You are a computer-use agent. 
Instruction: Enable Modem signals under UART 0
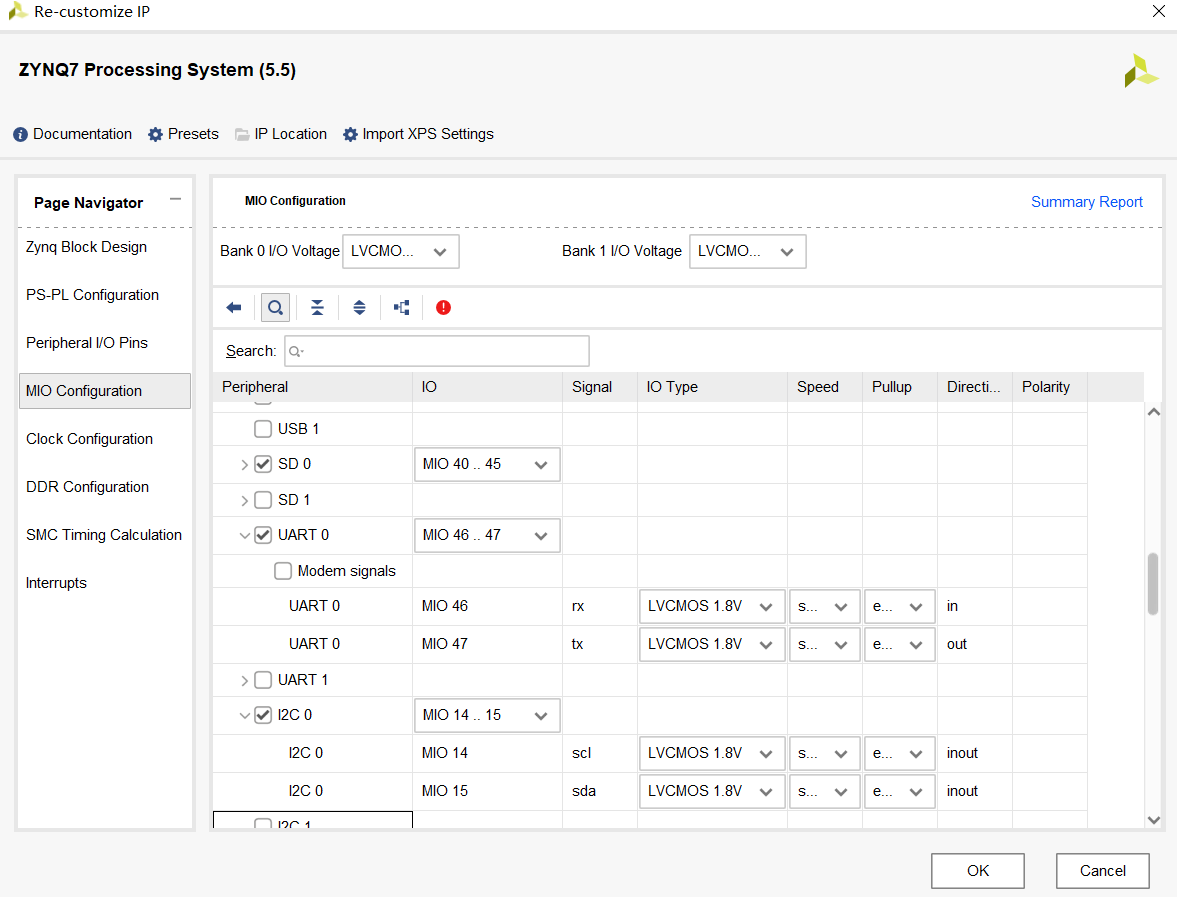pos(281,570)
